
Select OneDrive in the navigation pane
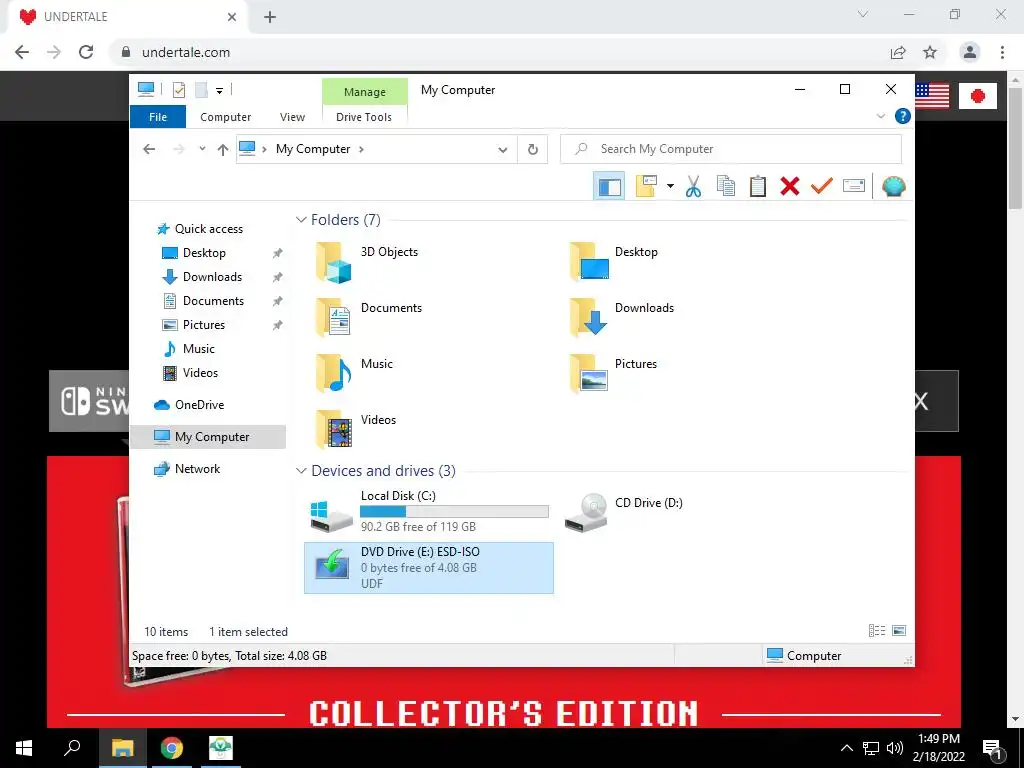(199, 405)
